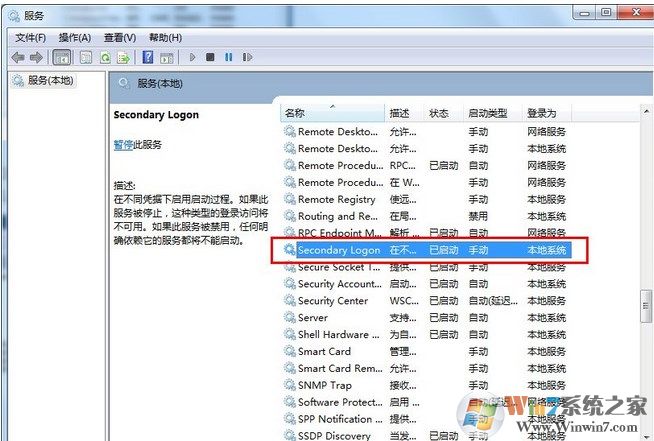This screenshot has width=654, height=441.
Task: Select the Shell Hardware ... service name
Action: click(339, 334)
